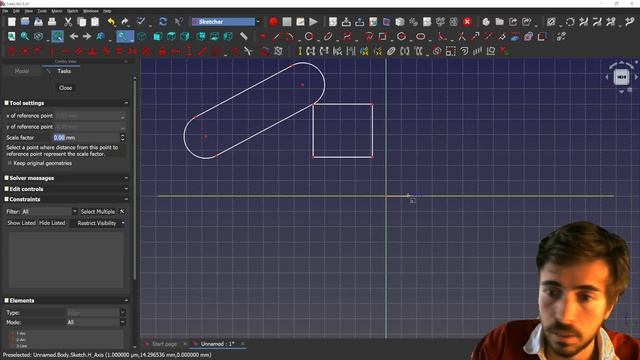Click the Scale factor input field
The image size is (640, 360).
point(87,138)
